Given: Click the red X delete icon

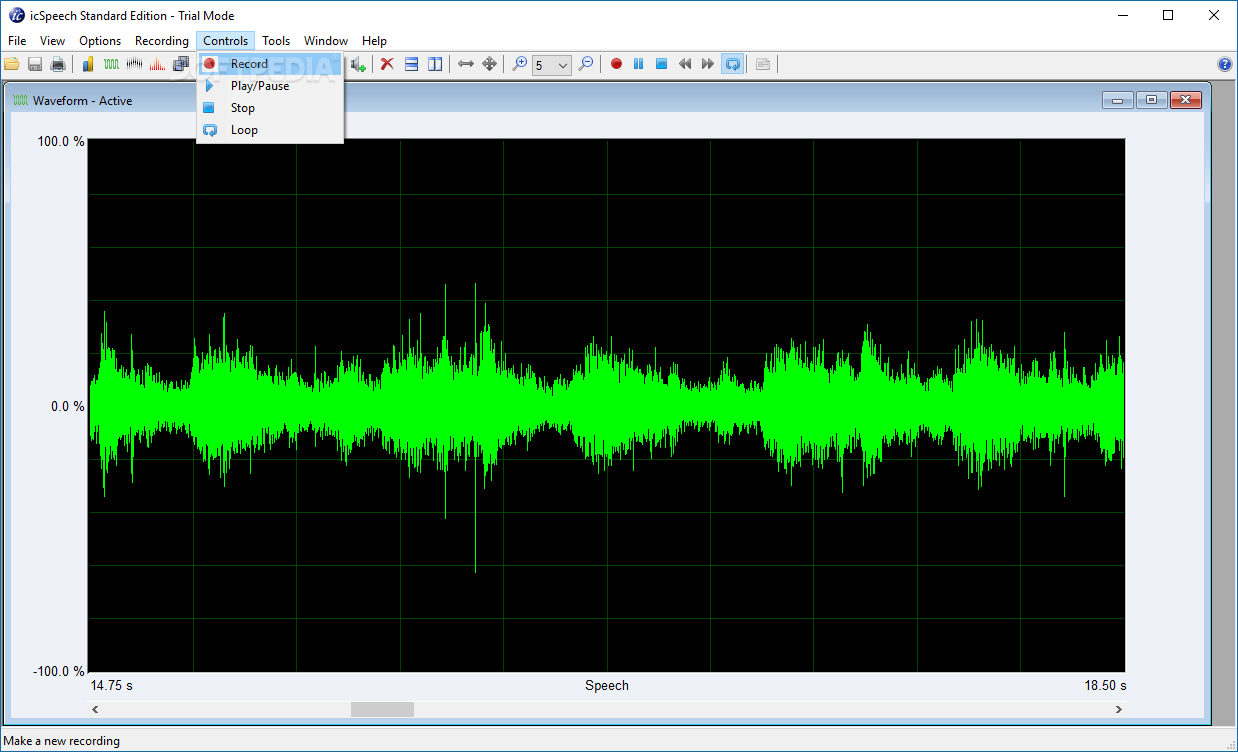Looking at the screenshot, I should click(x=387, y=64).
